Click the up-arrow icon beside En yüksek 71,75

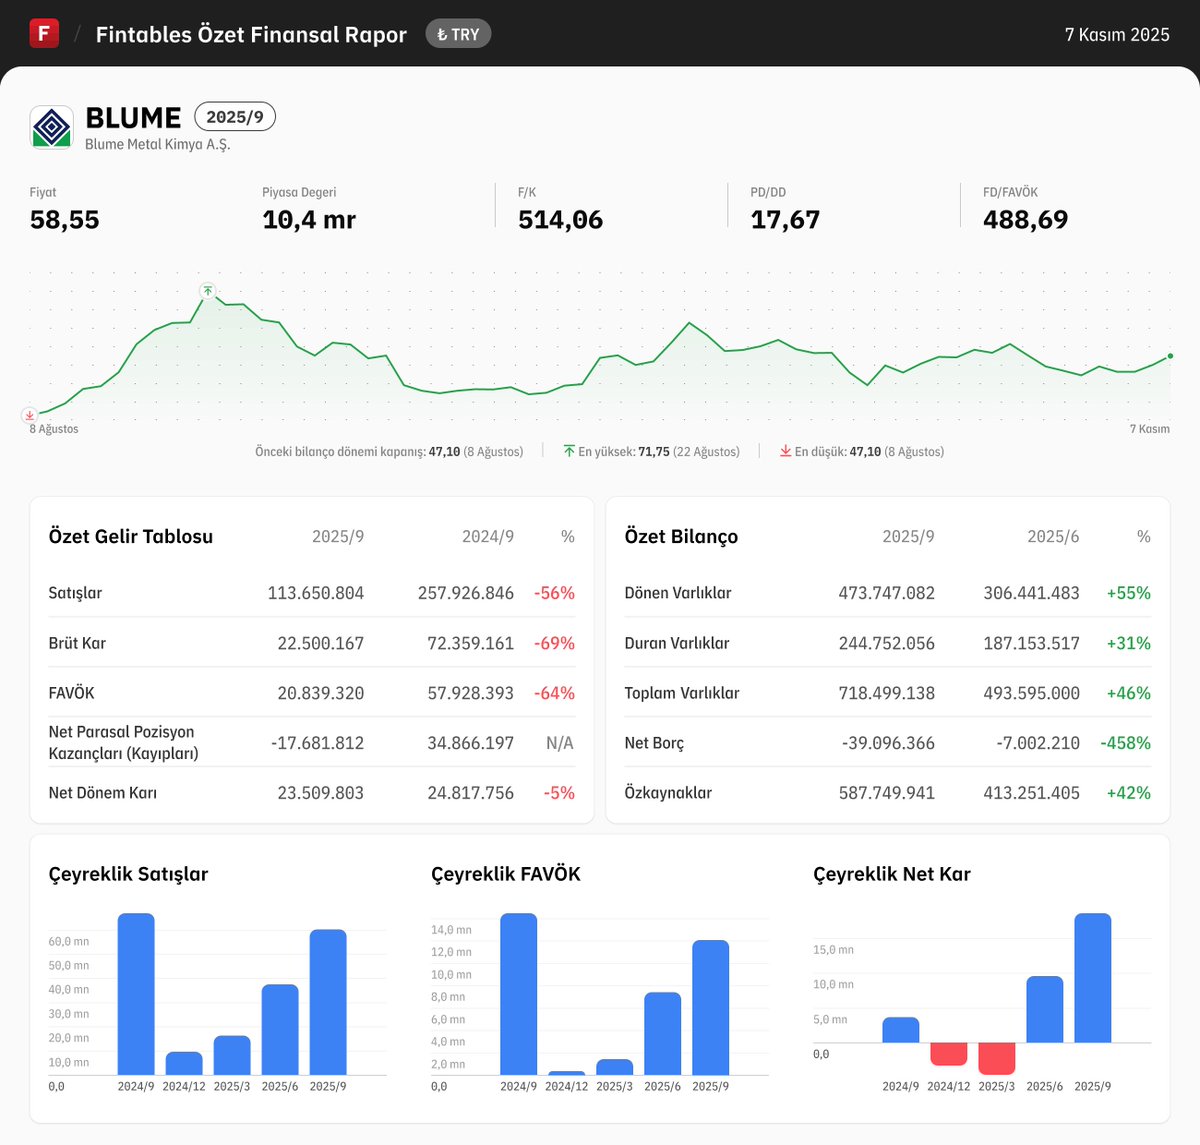pyautogui.click(x=570, y=451)
